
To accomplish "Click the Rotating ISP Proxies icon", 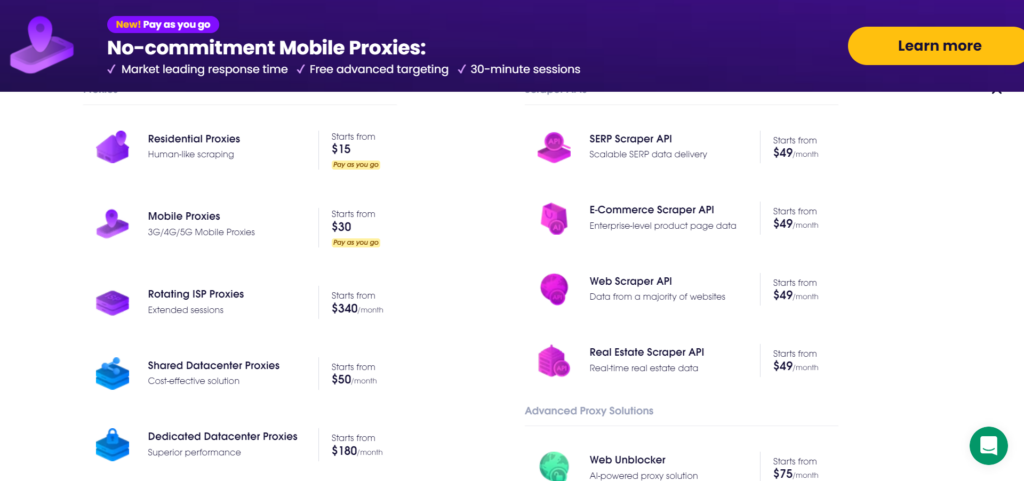I will point(112,301).
